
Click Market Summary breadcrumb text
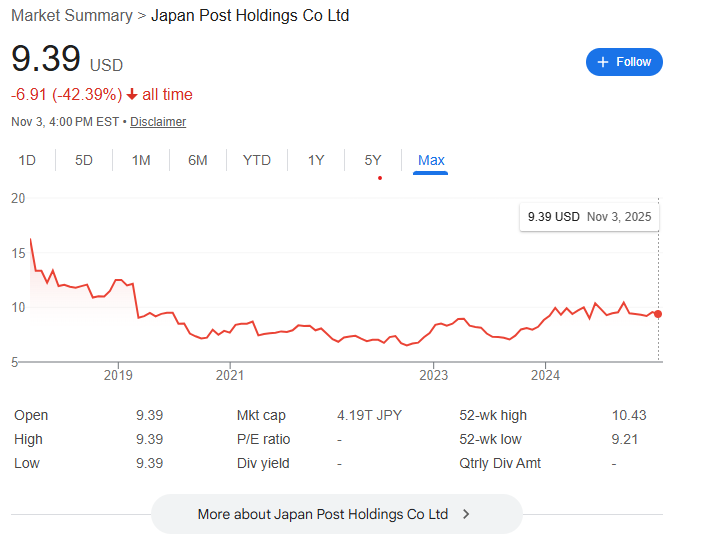(x=72, y=15)
